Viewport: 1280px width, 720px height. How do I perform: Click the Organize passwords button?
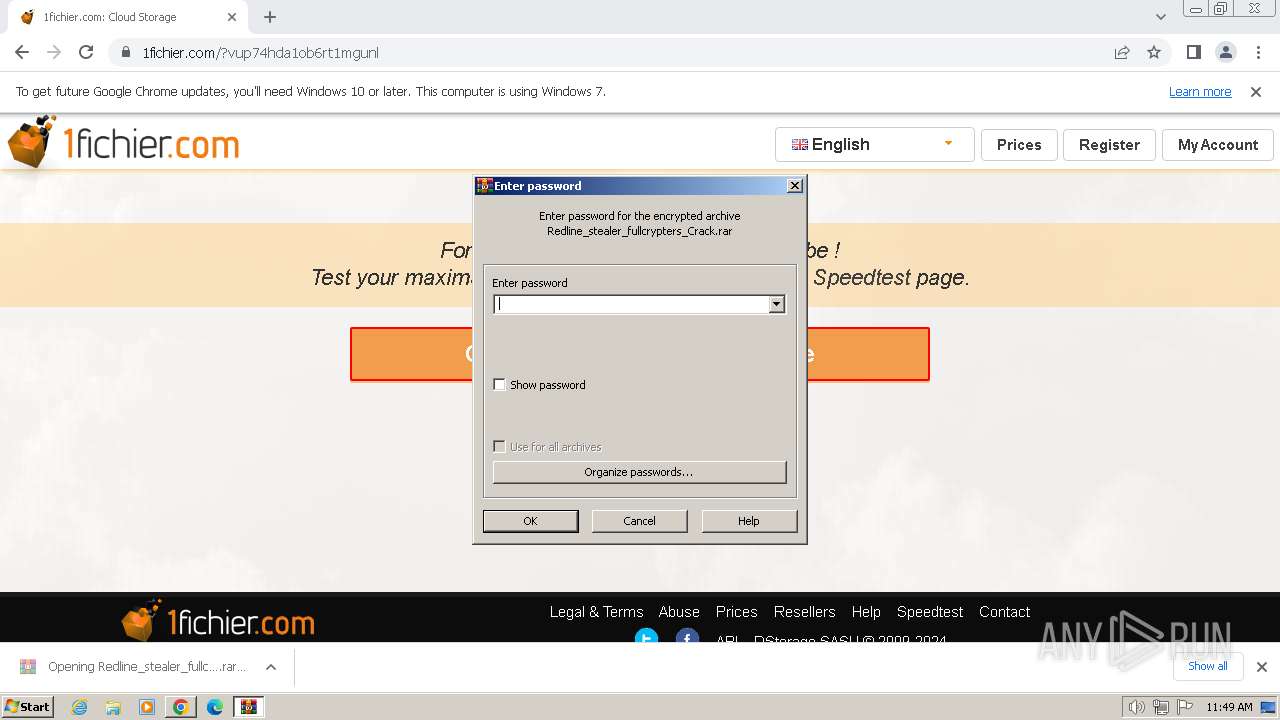pyautogui.click(x=639, y=472)
